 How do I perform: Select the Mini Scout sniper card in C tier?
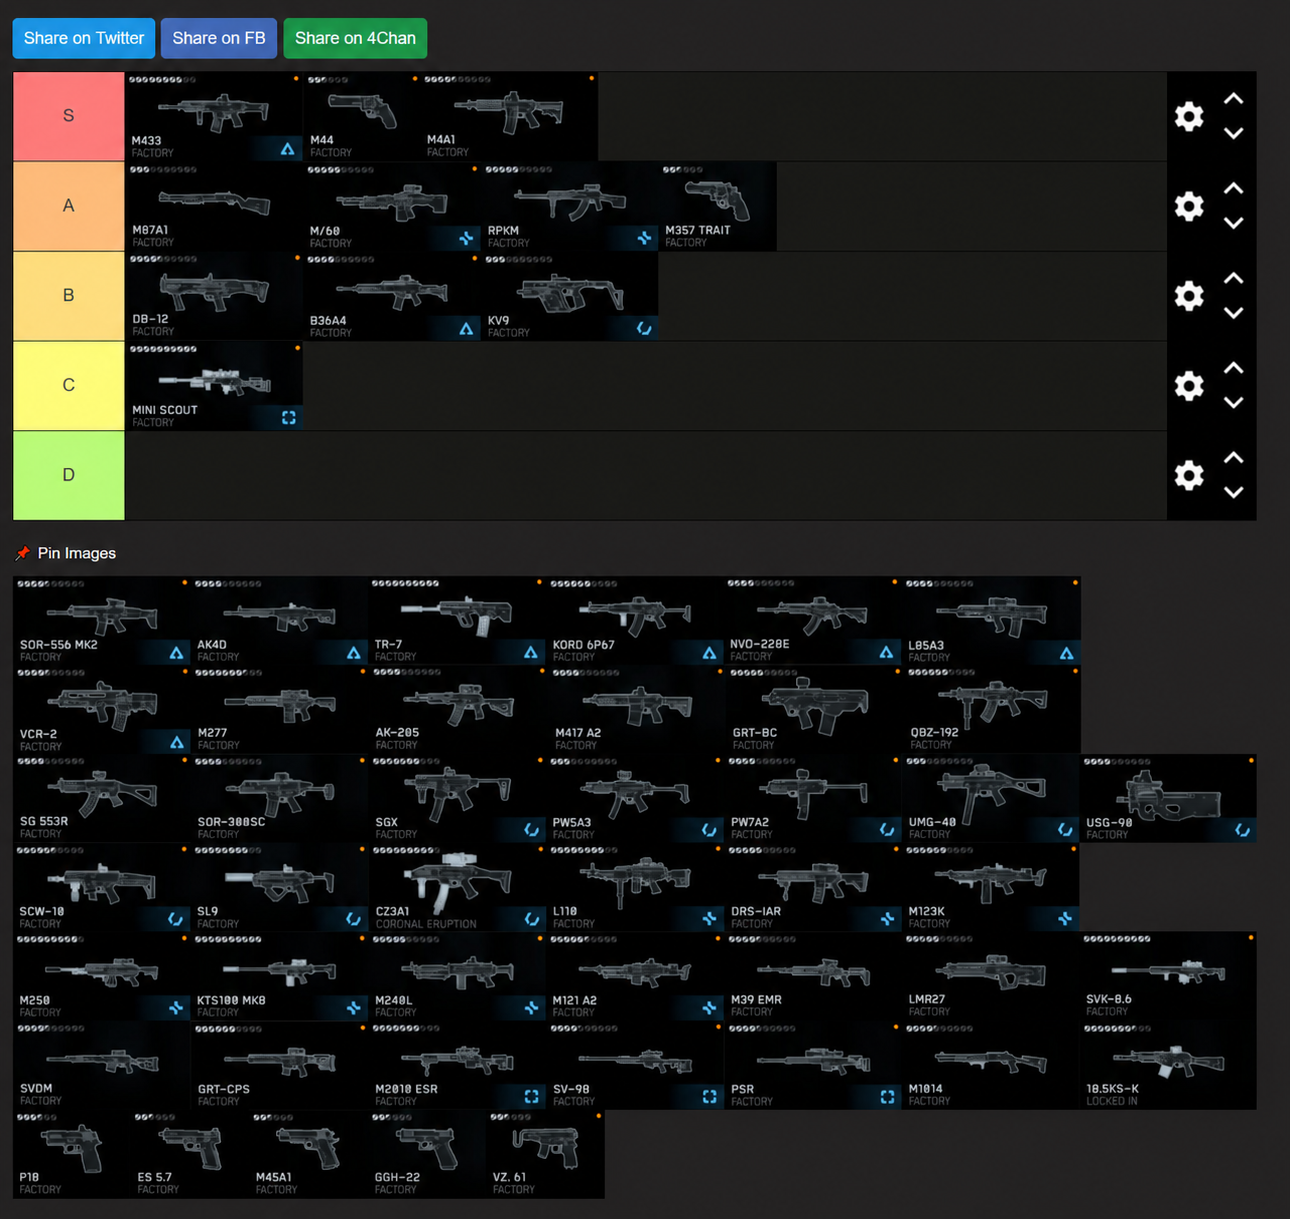214,385
